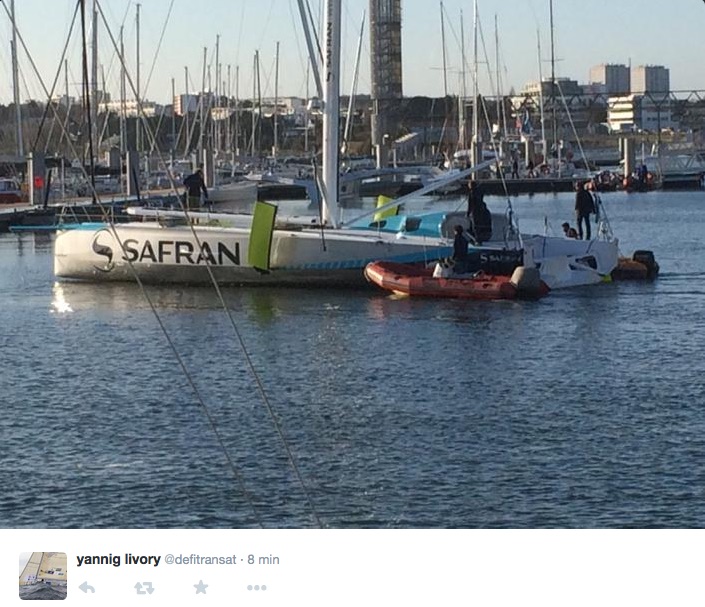Click the person driving the red dinghy
Image resolution: width=705 pixels, height=607 pixels.
point(460,249)
